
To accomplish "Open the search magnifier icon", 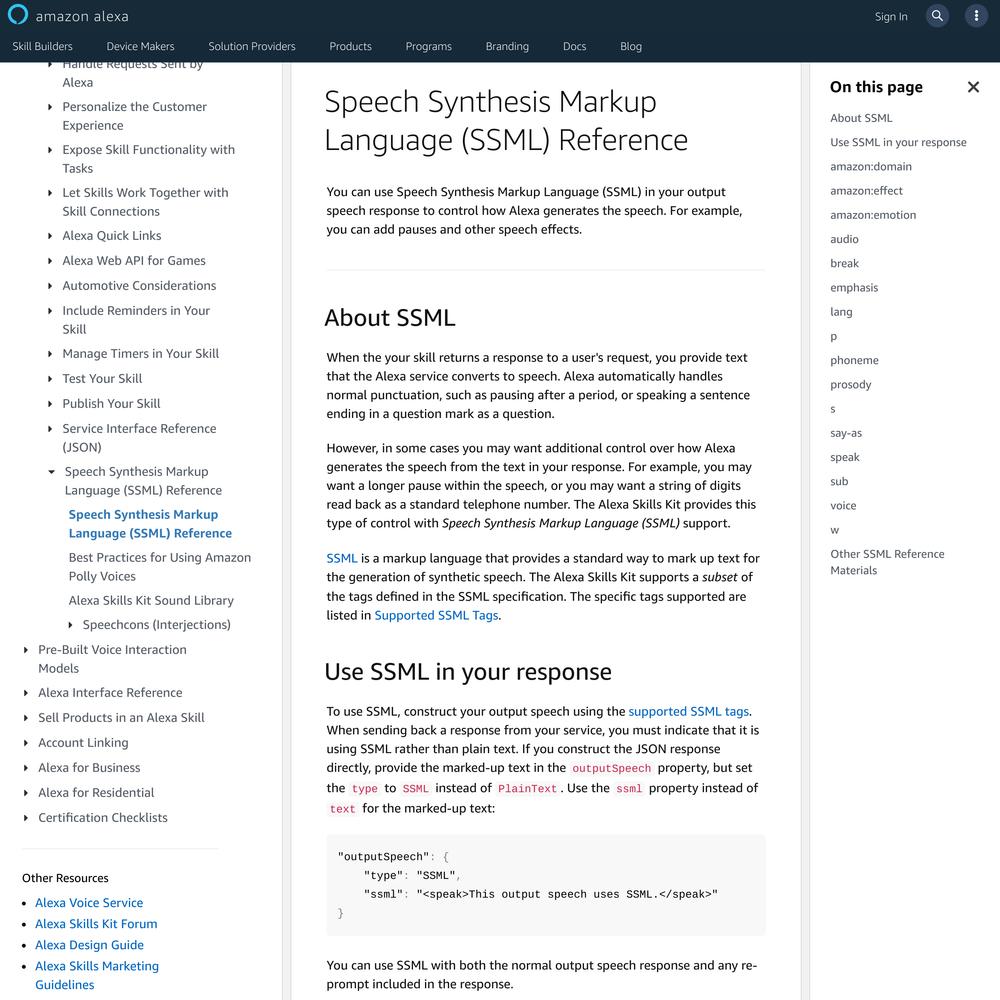I will pyautogui.click(x=937, y=16).
